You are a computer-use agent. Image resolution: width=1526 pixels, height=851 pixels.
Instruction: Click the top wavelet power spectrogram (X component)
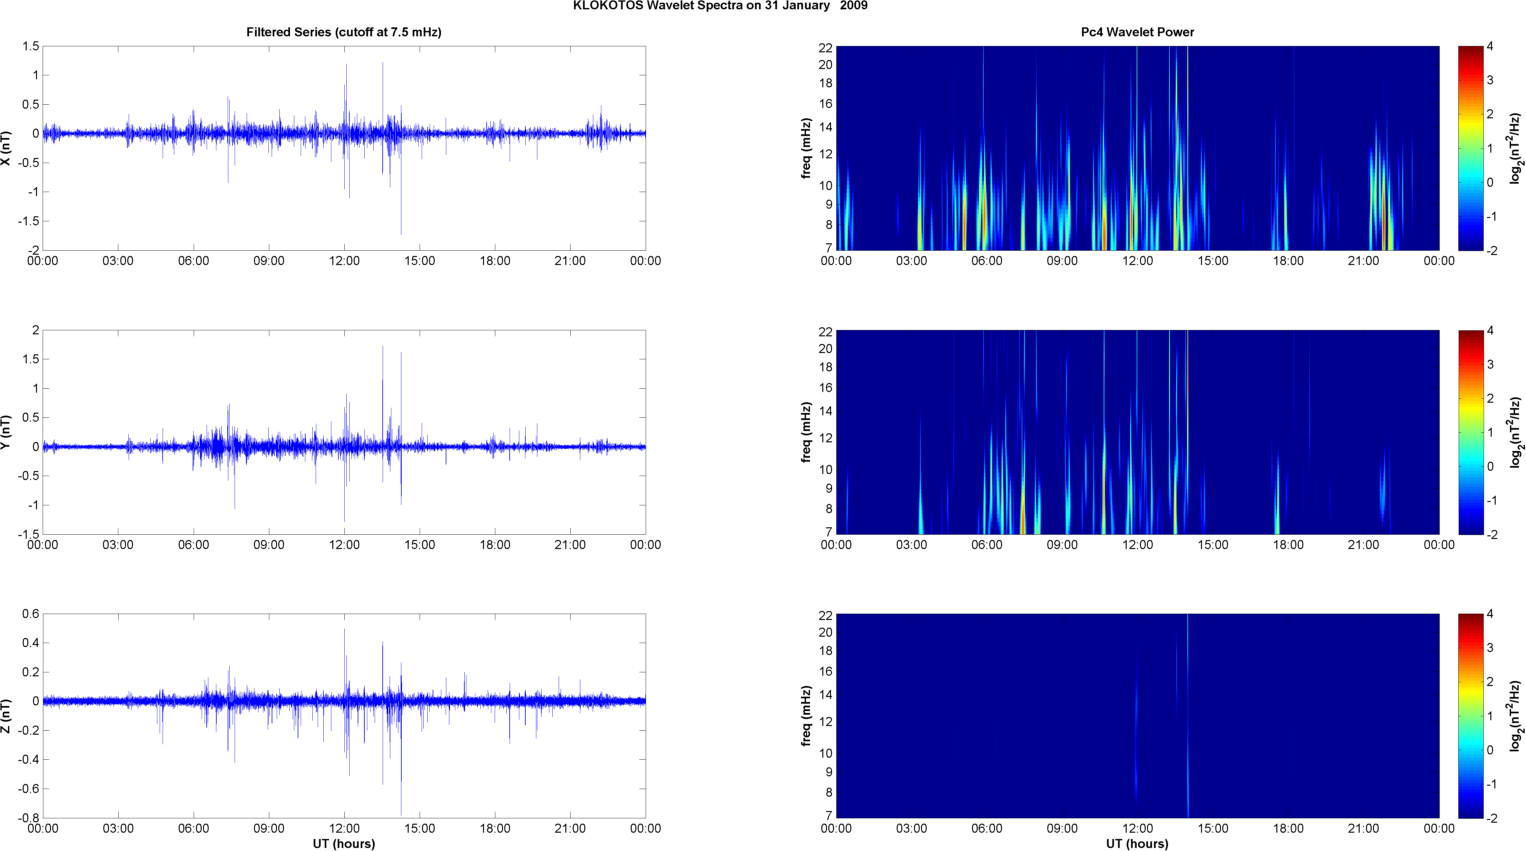pos(1137,148)
